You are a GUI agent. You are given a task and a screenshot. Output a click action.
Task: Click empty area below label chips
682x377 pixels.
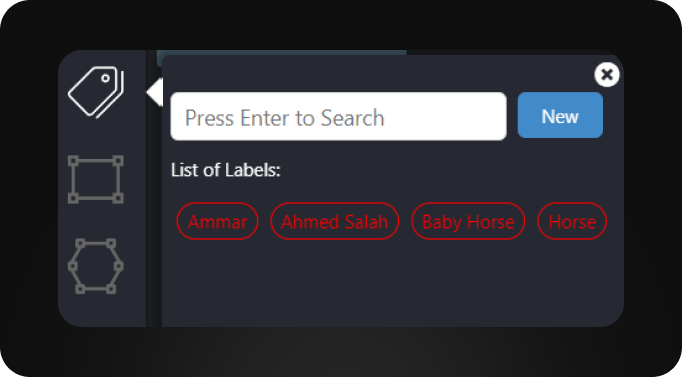(x=391, y=283)
